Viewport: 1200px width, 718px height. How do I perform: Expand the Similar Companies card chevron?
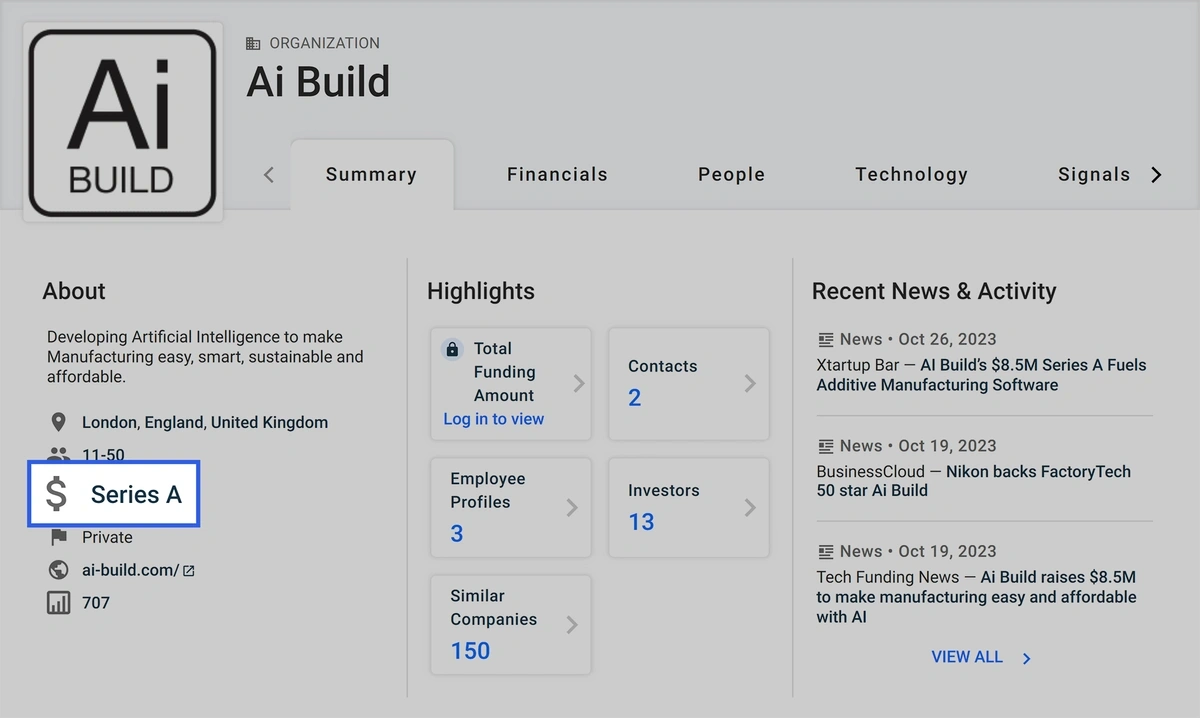click(x=572, y=625)
